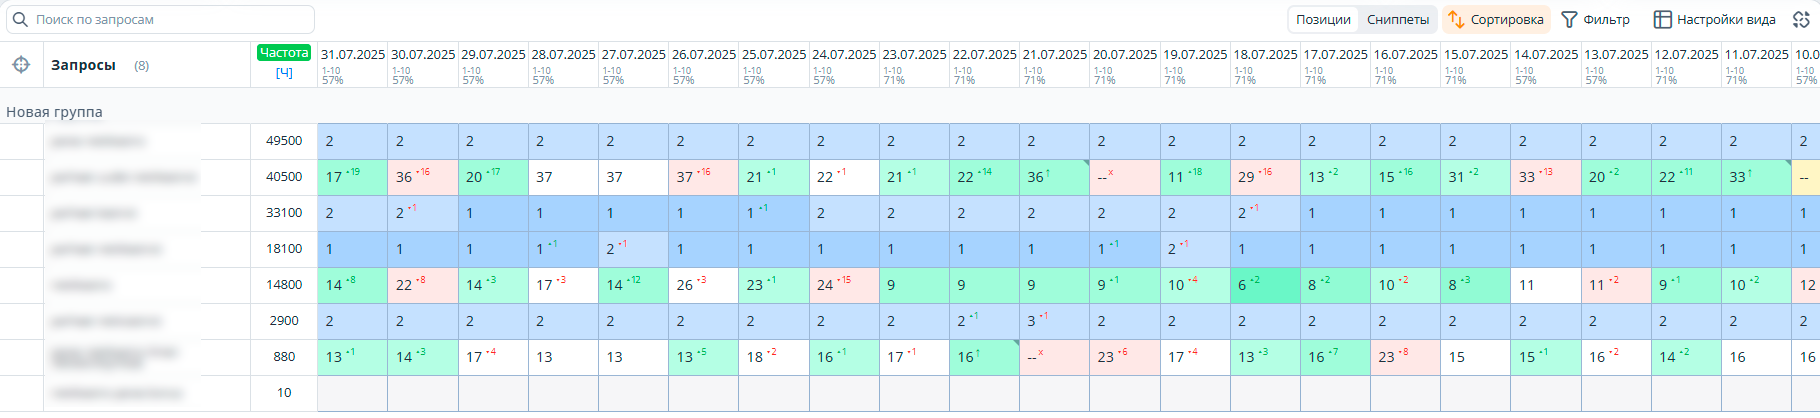The image size is (1820, 418).
Task: Click the refresh icon at far right
Action: tap(1801, 19)
